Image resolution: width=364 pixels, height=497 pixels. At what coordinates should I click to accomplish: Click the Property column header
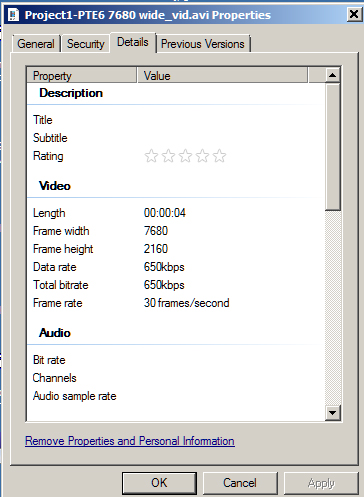pos(82,75)
